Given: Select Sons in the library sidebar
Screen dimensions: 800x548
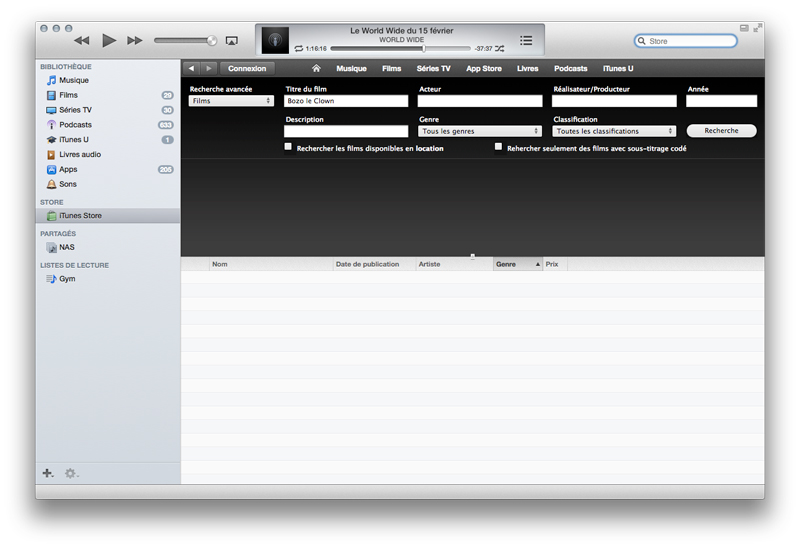Looking at the screenshot, I should click(108, 184).
